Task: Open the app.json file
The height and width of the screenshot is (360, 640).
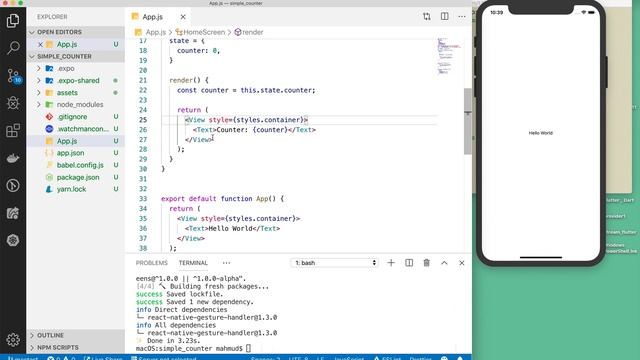Action: click(x=76, y=153)
